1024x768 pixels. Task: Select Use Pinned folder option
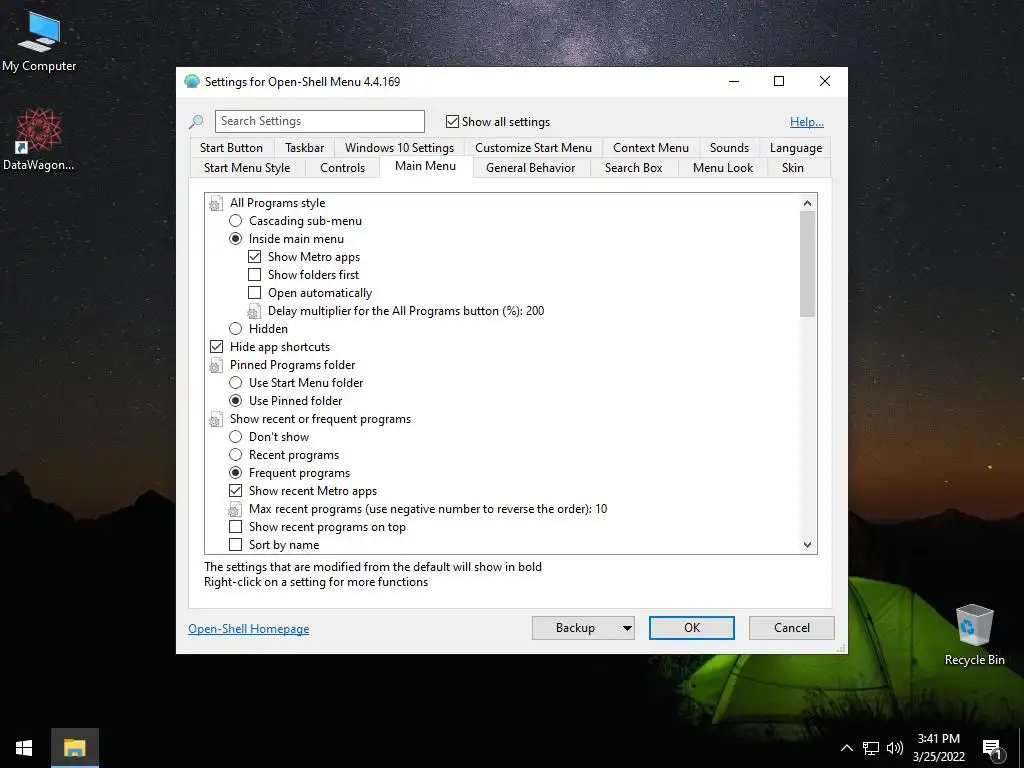coord(236,401)
